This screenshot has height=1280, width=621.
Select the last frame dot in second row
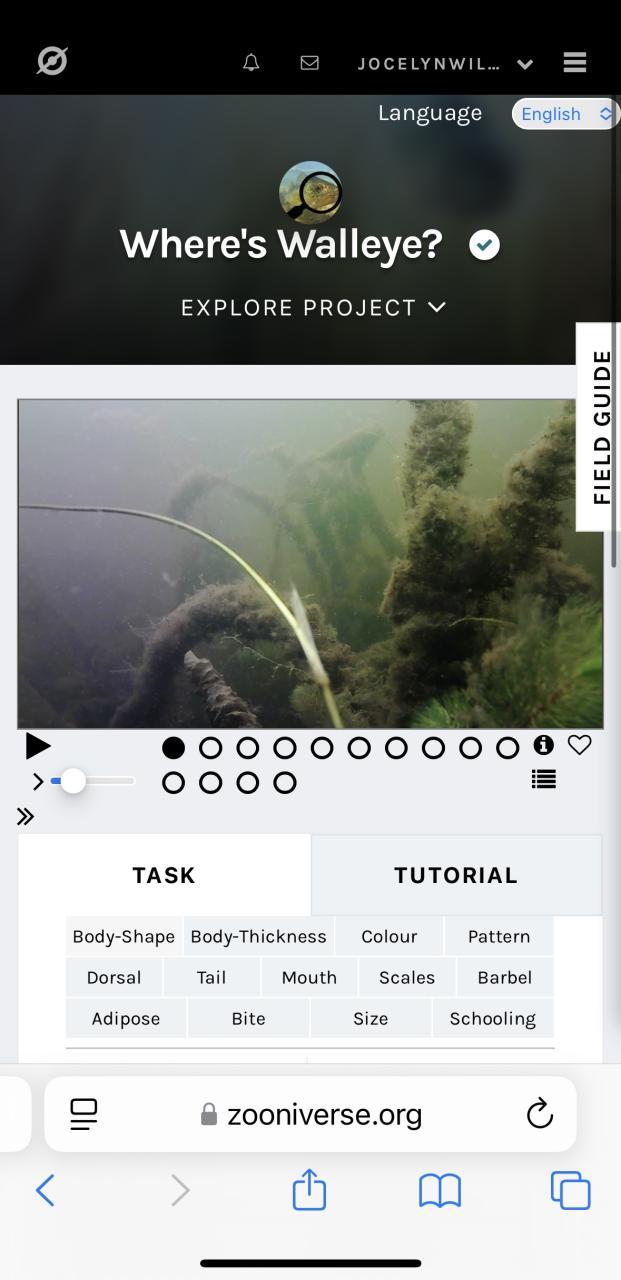point(285,783)
